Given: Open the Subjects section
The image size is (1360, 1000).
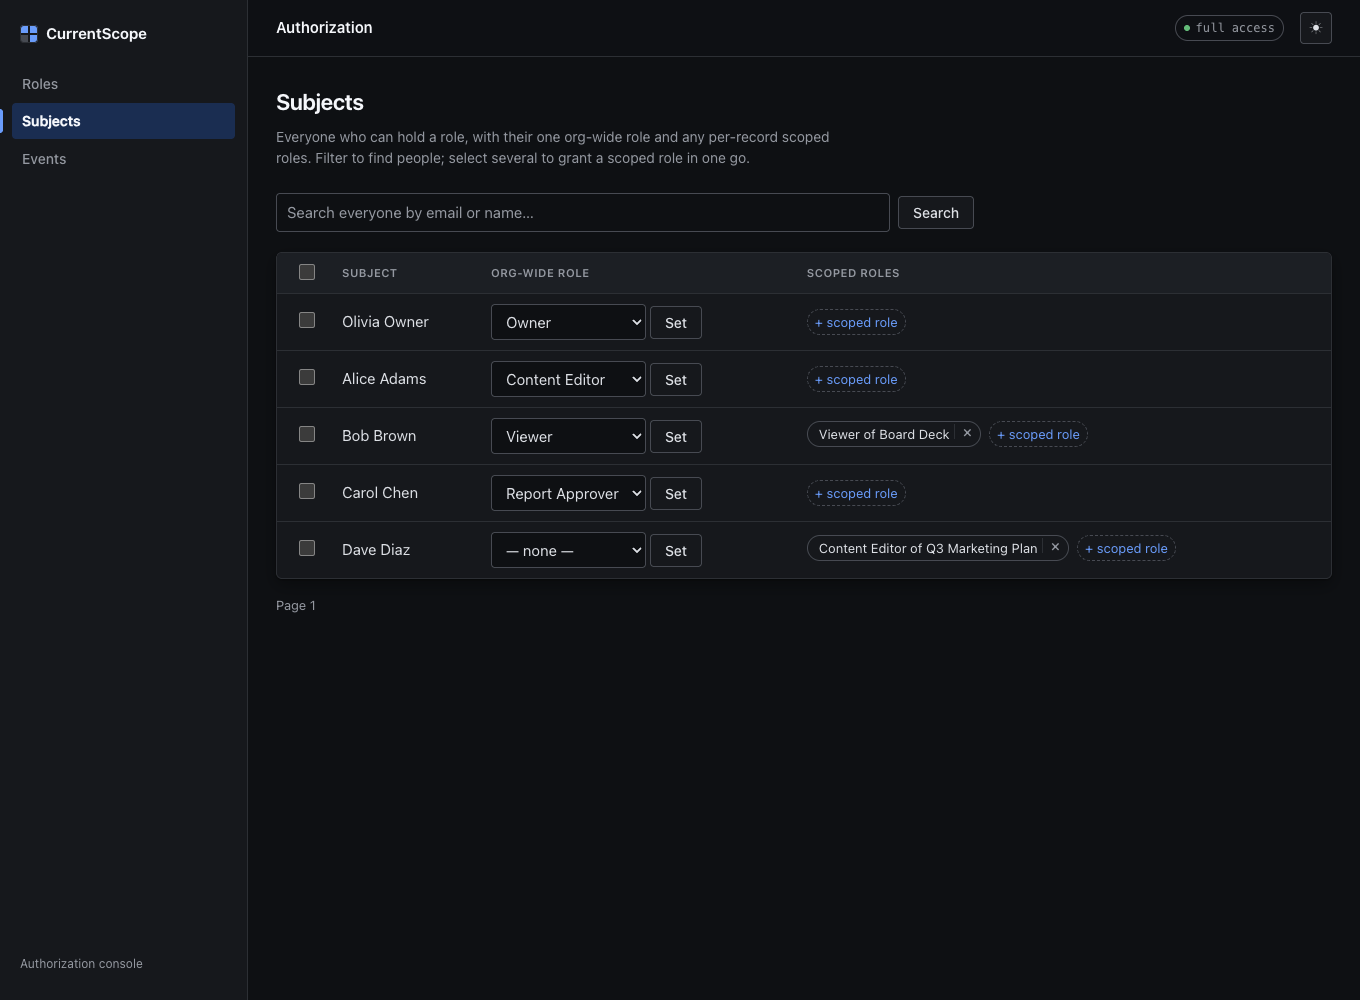Looking at the screenshot, I should [124, 121].
